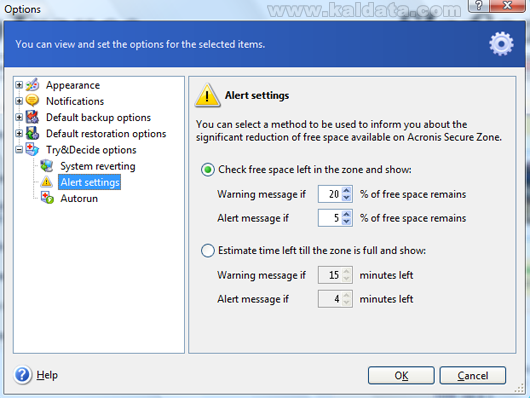Image resolution: width=530 pixels, height=398 pixels.
Task: Decrease alert free space percentage
Action: tap(346, 222)
